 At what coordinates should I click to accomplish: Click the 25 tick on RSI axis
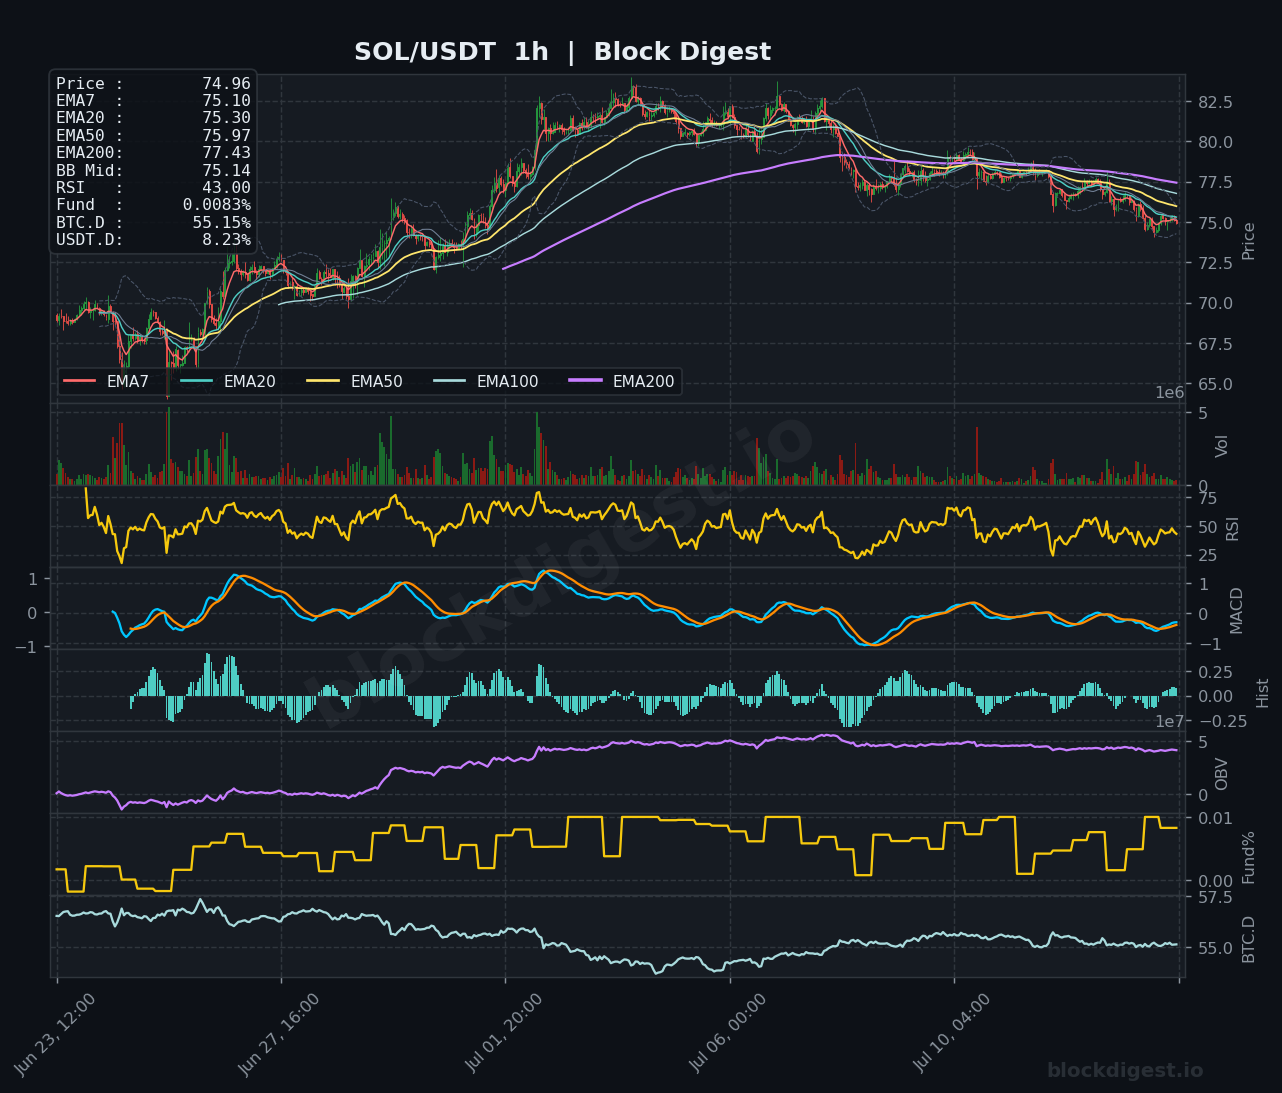tap(1207, 557)
